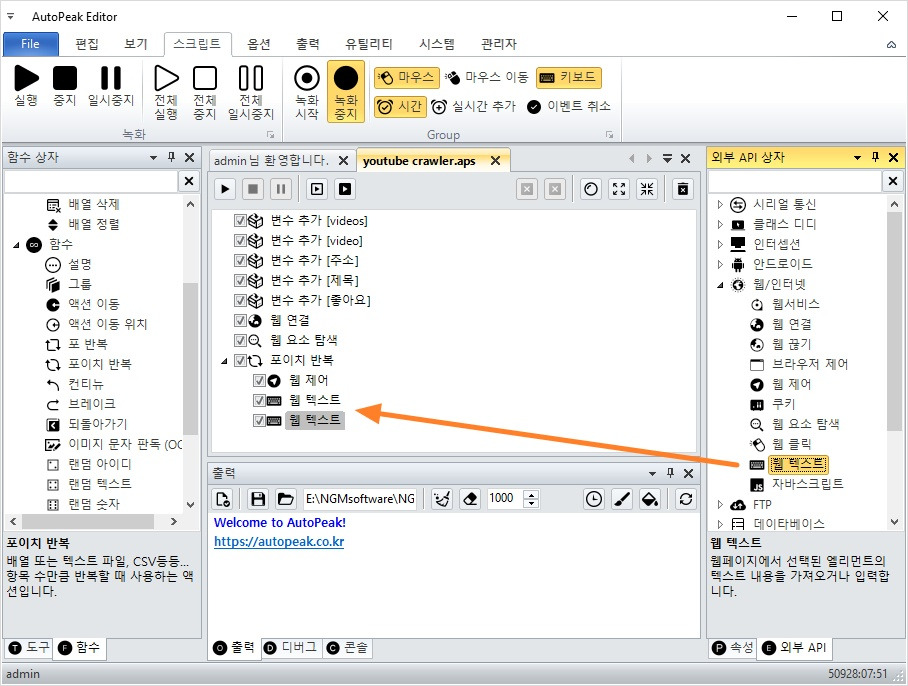Switch to the 속성 tab at bottom right
The image size is (908, 686).
[x=733, y=648]
